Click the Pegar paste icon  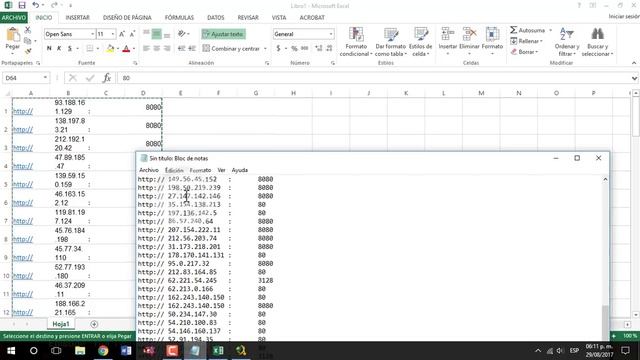click(x=13, y=35)
